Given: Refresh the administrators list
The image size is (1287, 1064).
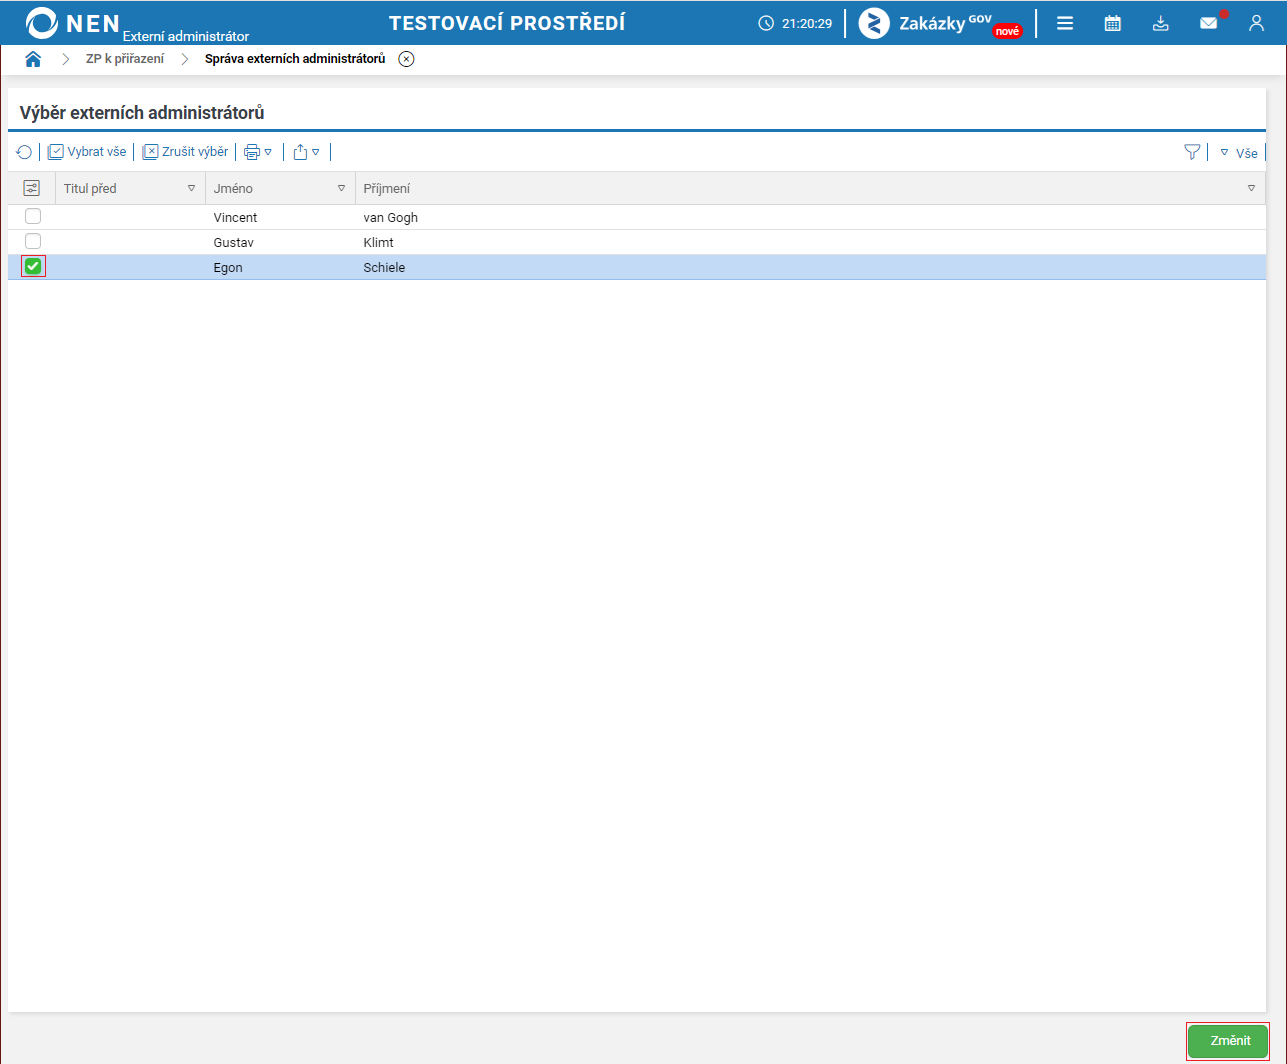Looking at the screenshot, I should tap(24, 152).
